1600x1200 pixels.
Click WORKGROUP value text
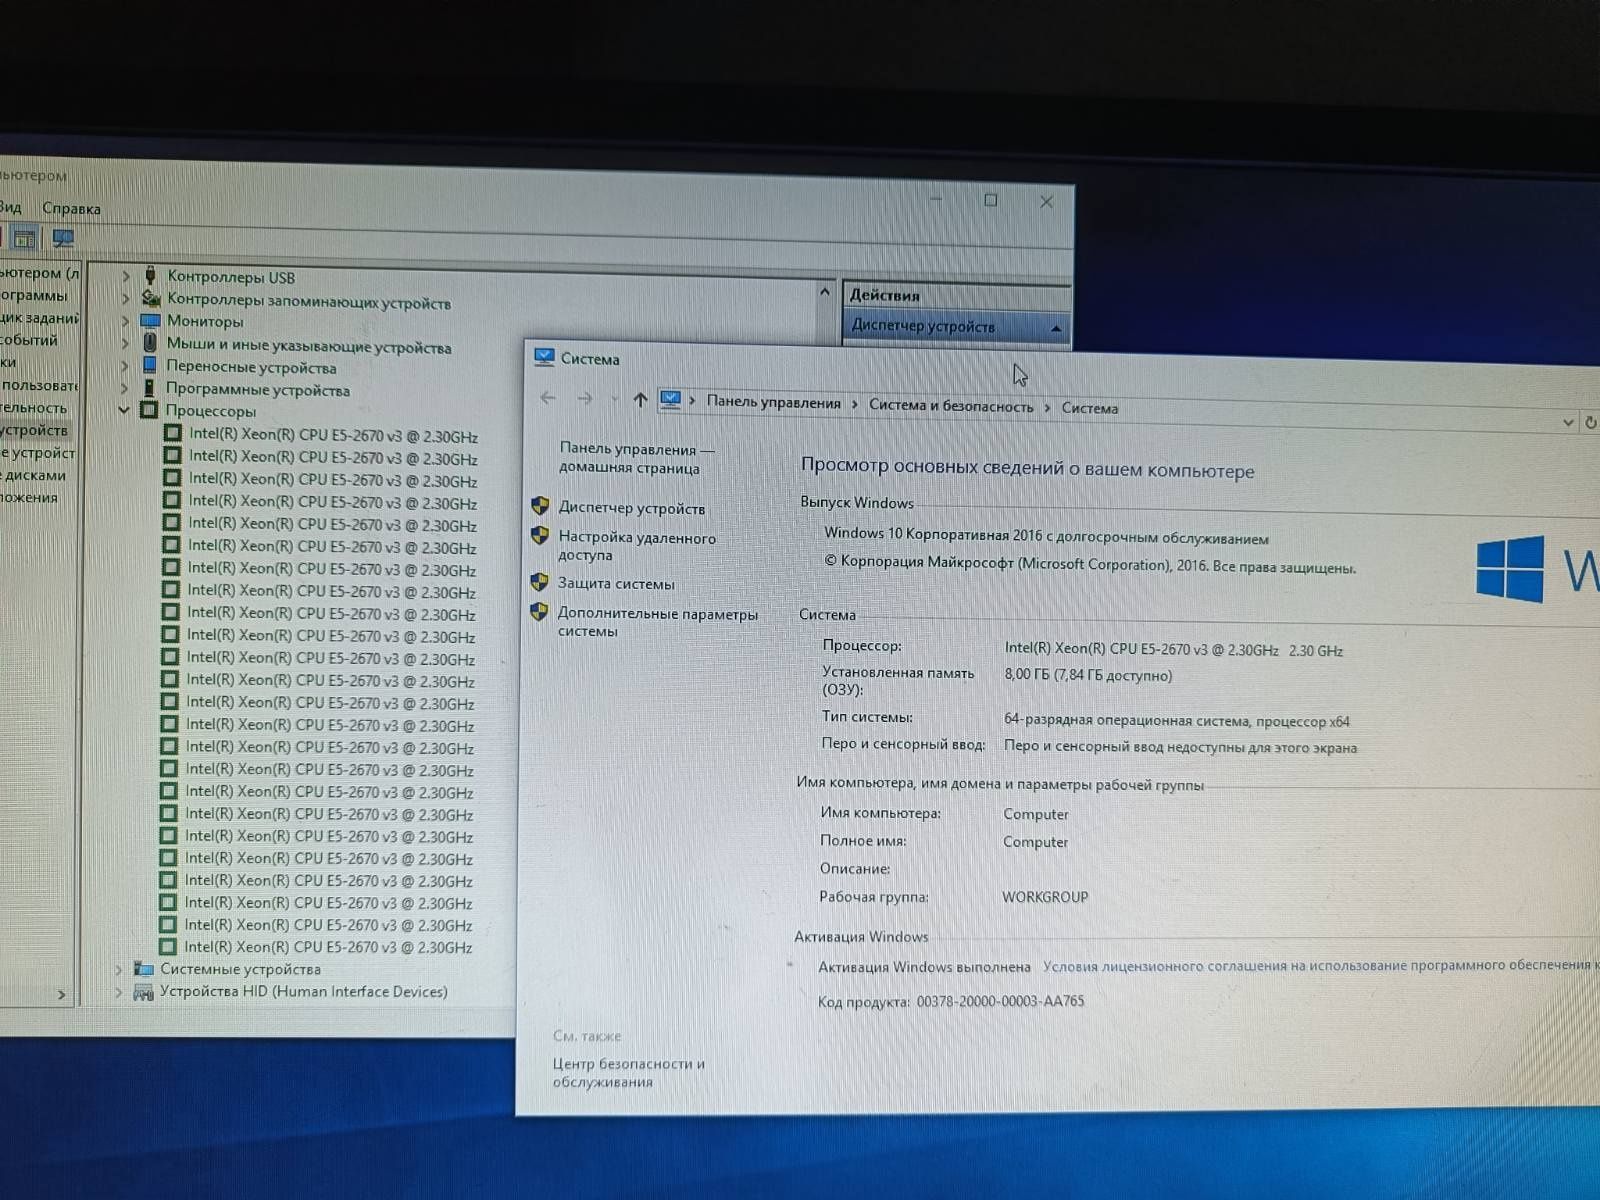click(x=1045, y=897)
